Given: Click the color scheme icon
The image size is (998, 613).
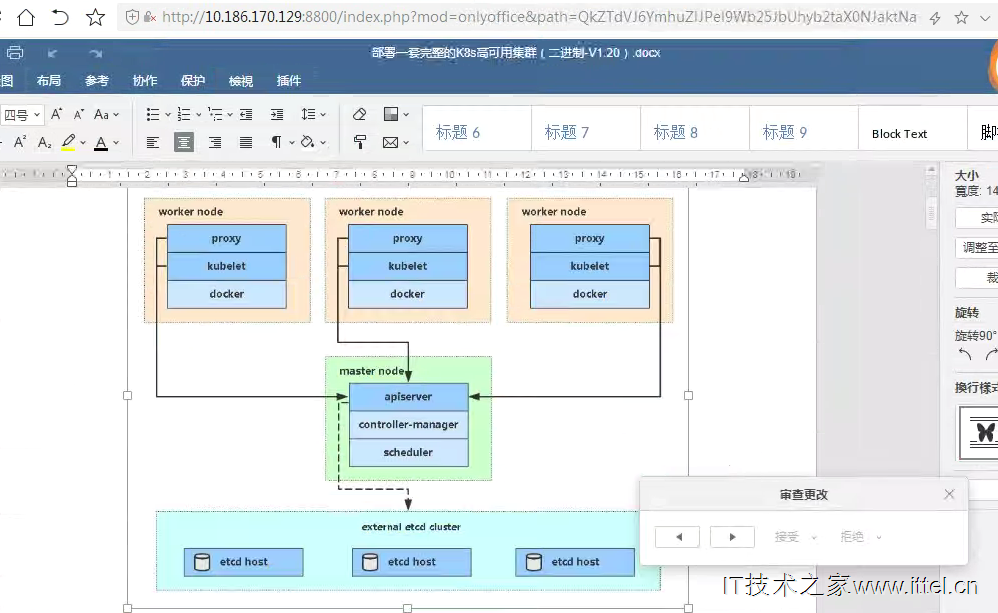Looking at the screenshot, I should (391, 115).
